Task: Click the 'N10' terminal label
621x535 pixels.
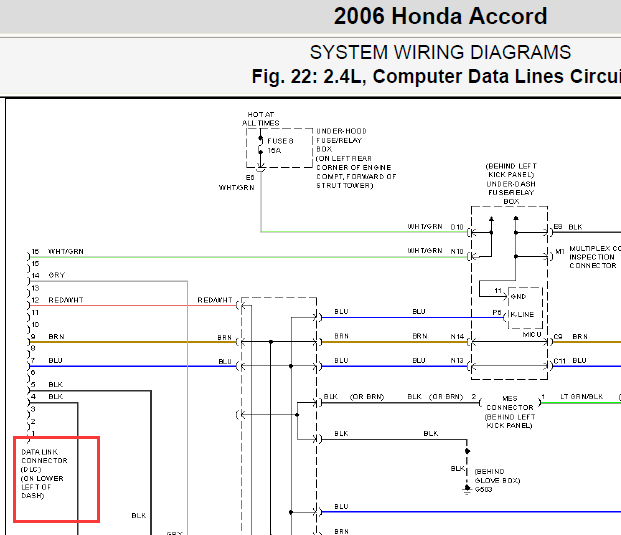Action: tap(457, 251)
